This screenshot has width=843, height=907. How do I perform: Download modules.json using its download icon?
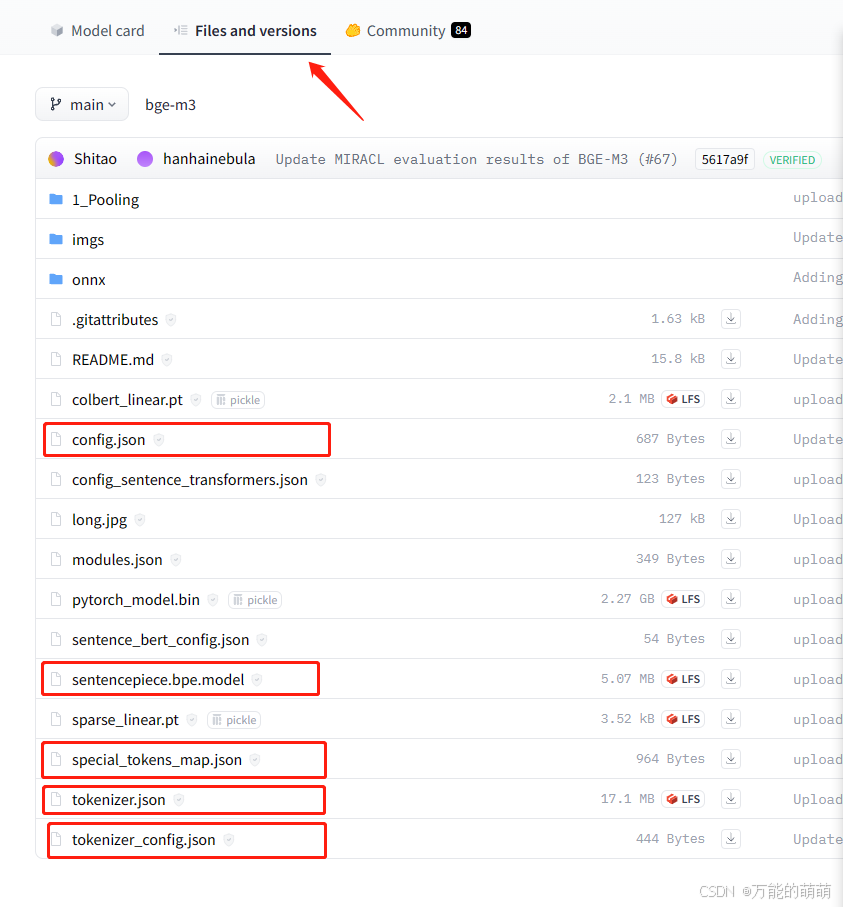click(x=731, y=559)
